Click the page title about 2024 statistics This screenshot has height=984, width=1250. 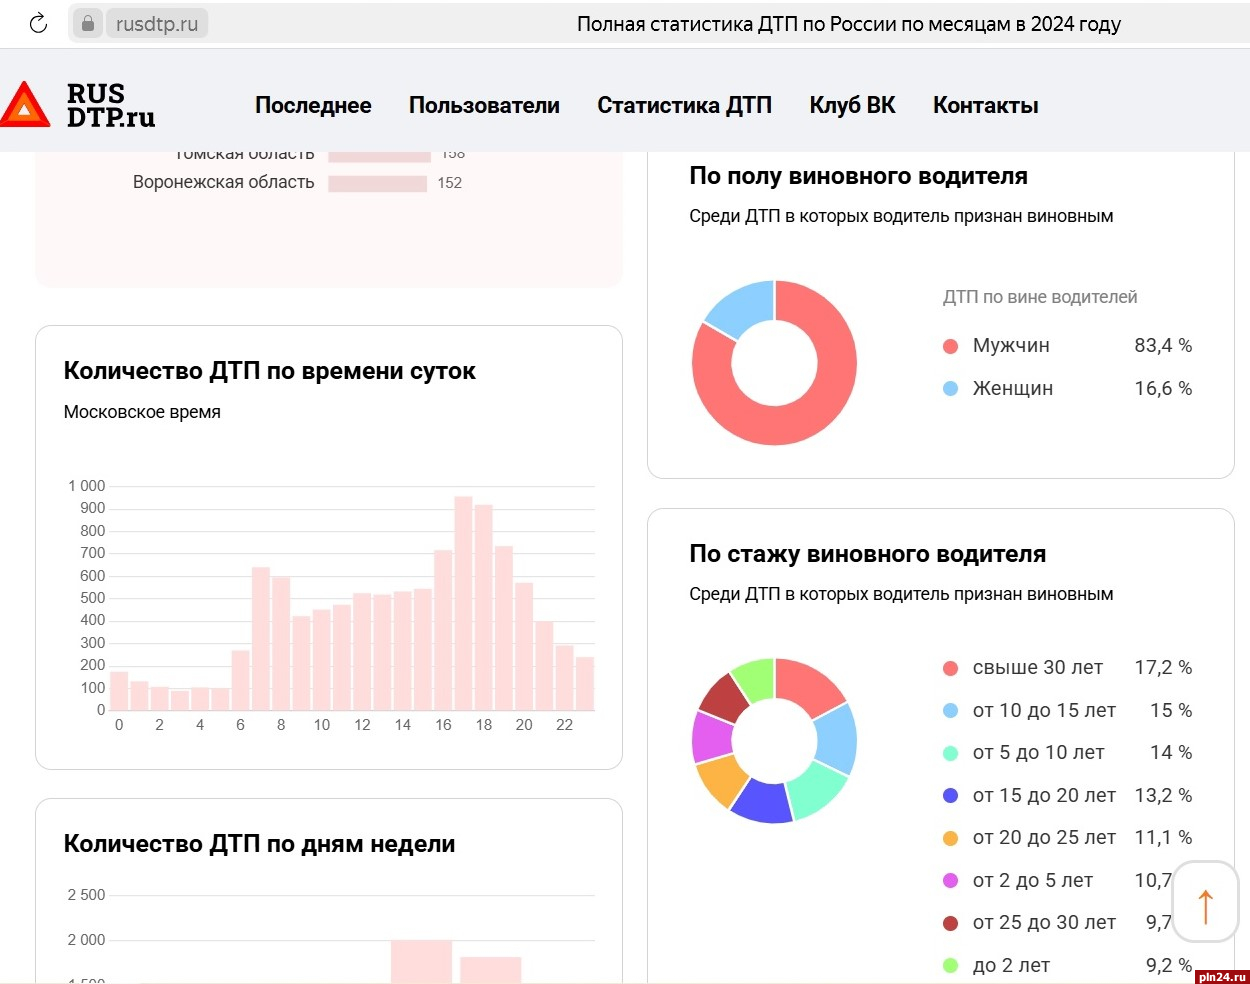coord(849,24)
